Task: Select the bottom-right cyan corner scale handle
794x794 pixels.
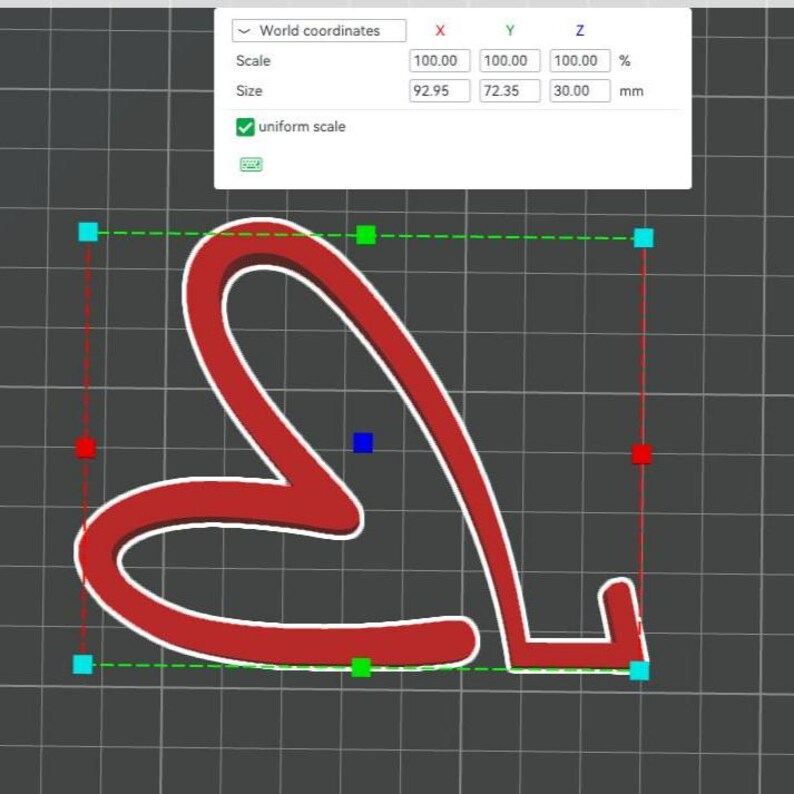Action: point(640,671)
